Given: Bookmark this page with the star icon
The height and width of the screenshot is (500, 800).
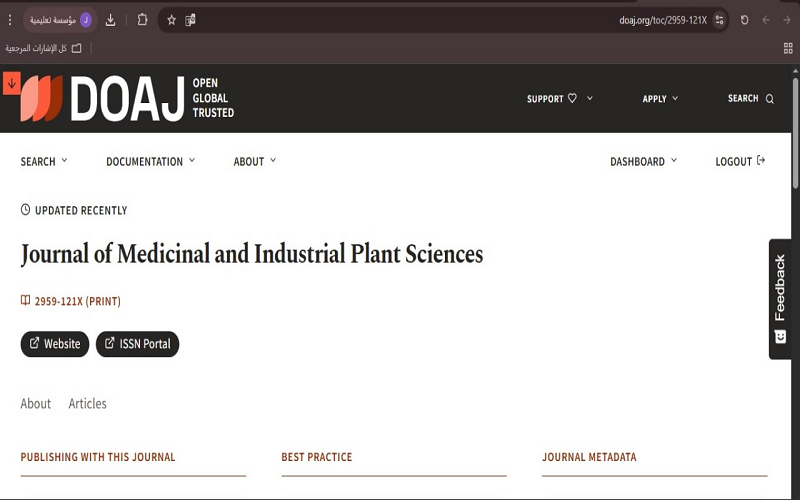Looking at the screenshot, I should [171, 20].
